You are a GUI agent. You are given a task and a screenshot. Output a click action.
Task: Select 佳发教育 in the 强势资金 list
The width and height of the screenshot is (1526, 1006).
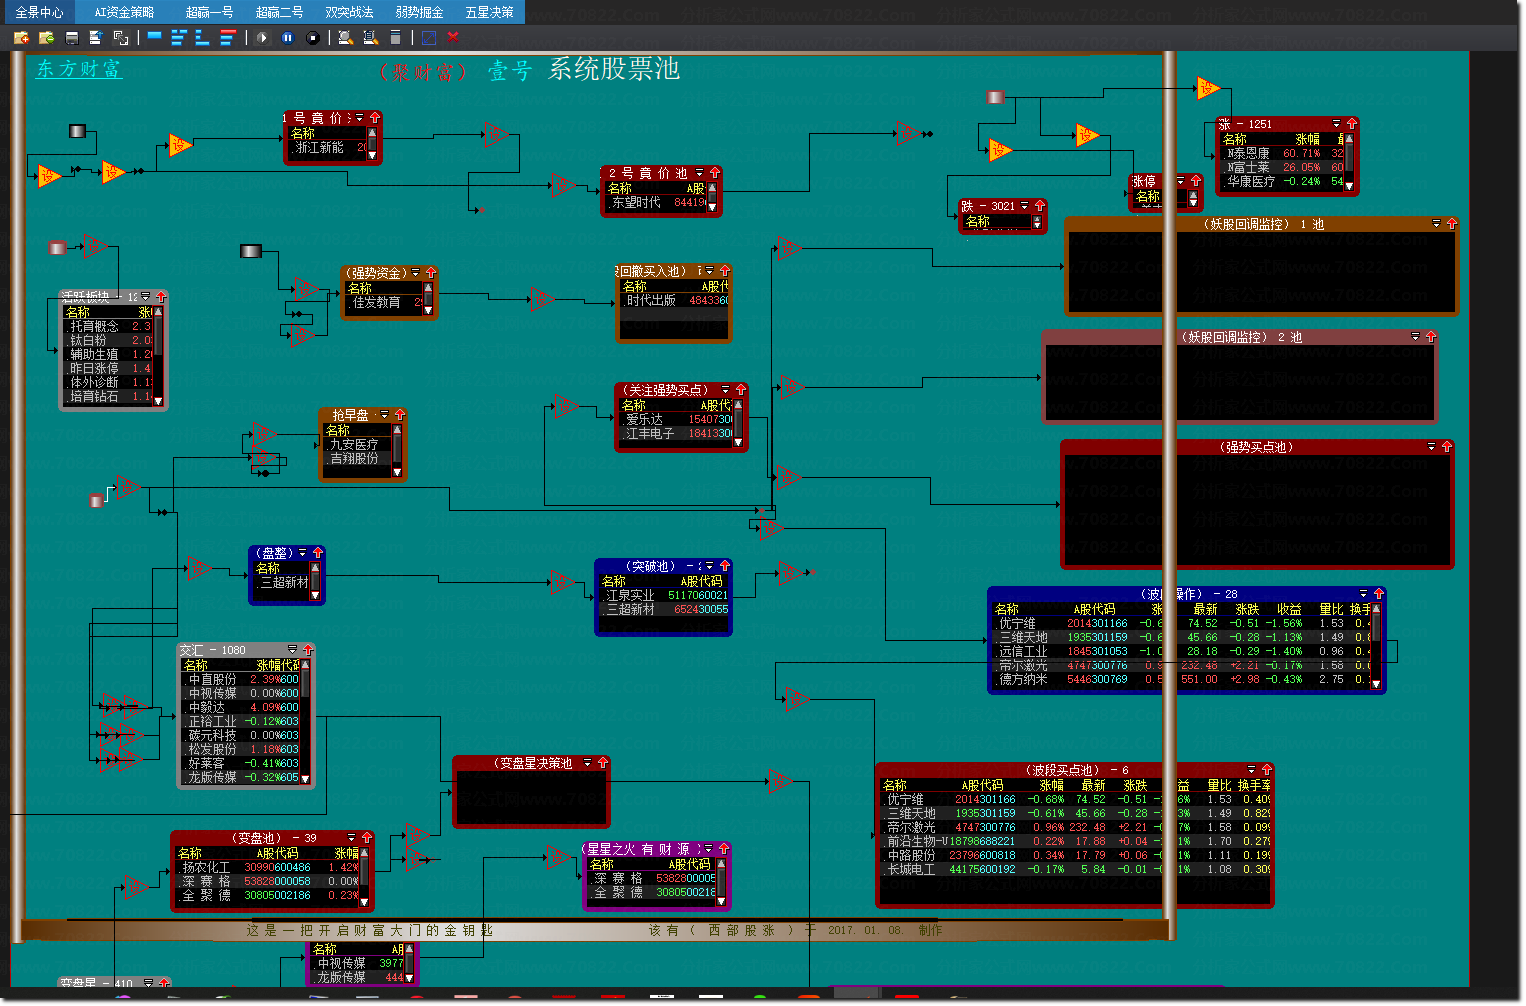pyautogui.click(x=376, y=301)
